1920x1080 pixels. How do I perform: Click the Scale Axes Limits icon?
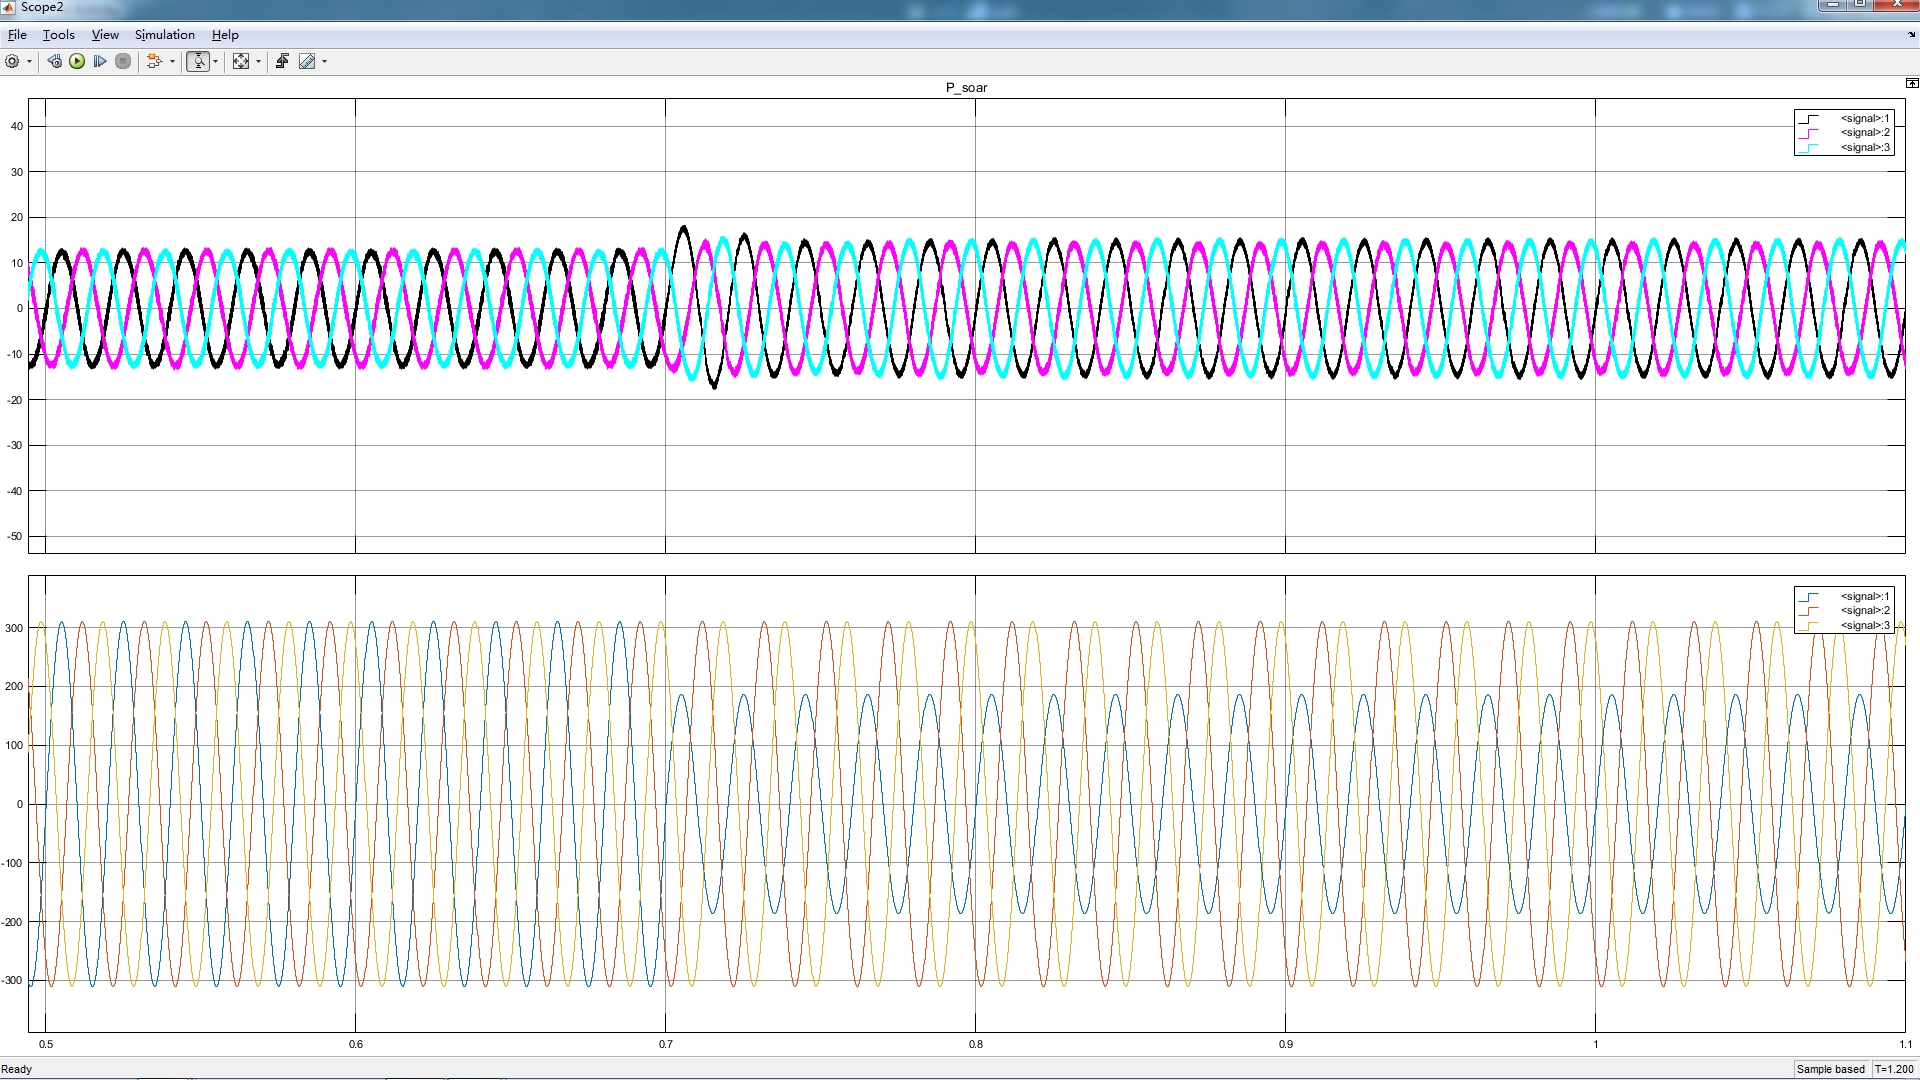(x=241, y=62)
